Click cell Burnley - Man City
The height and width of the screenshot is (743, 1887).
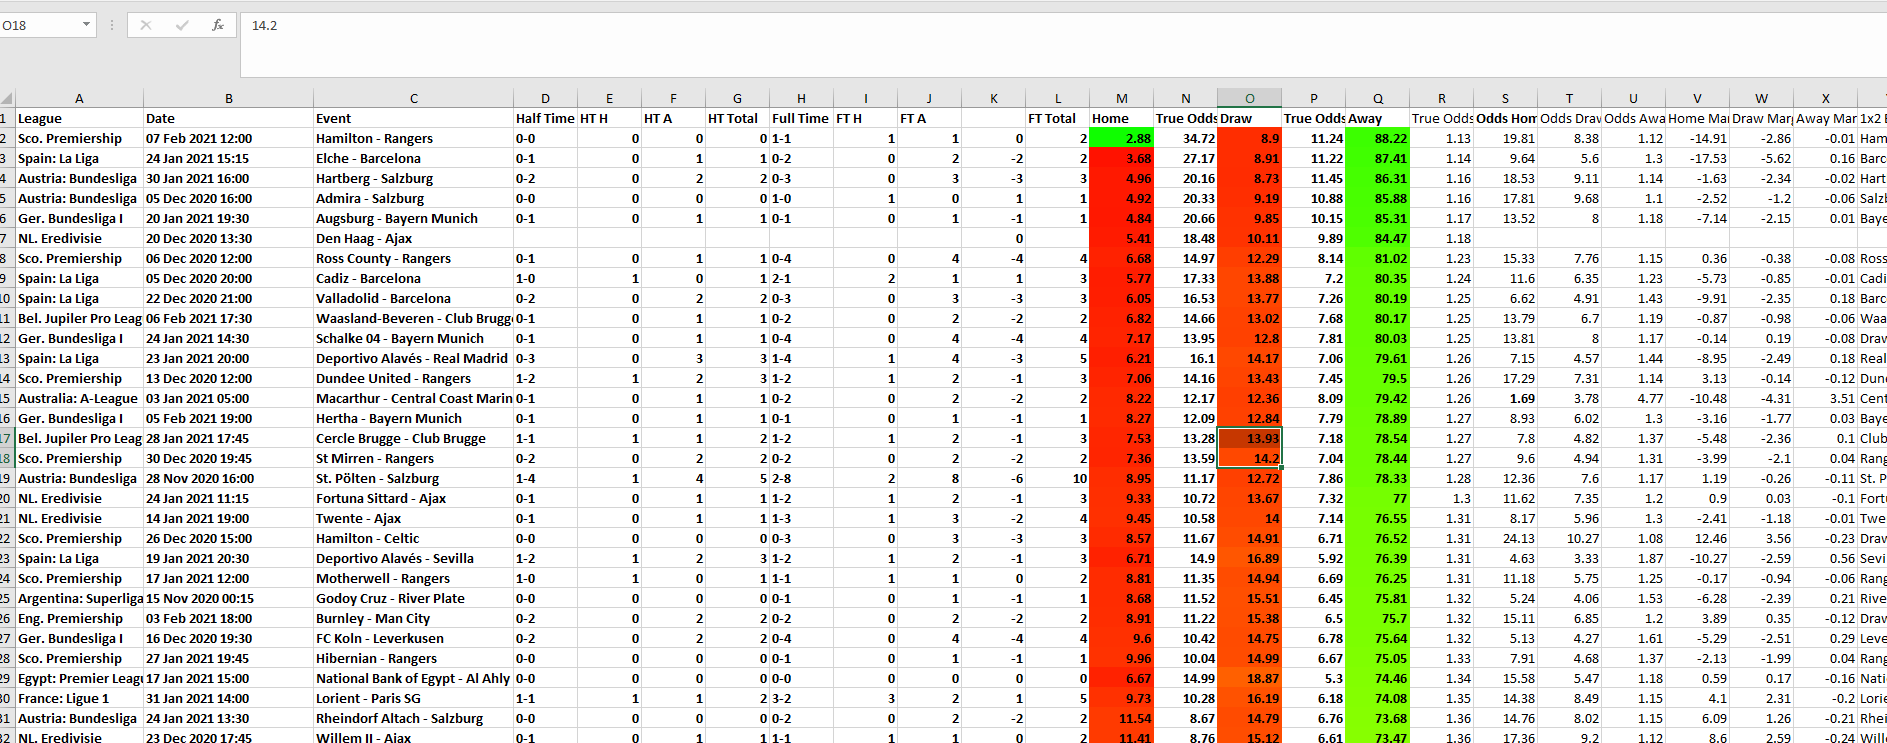(x=413, y=618)
